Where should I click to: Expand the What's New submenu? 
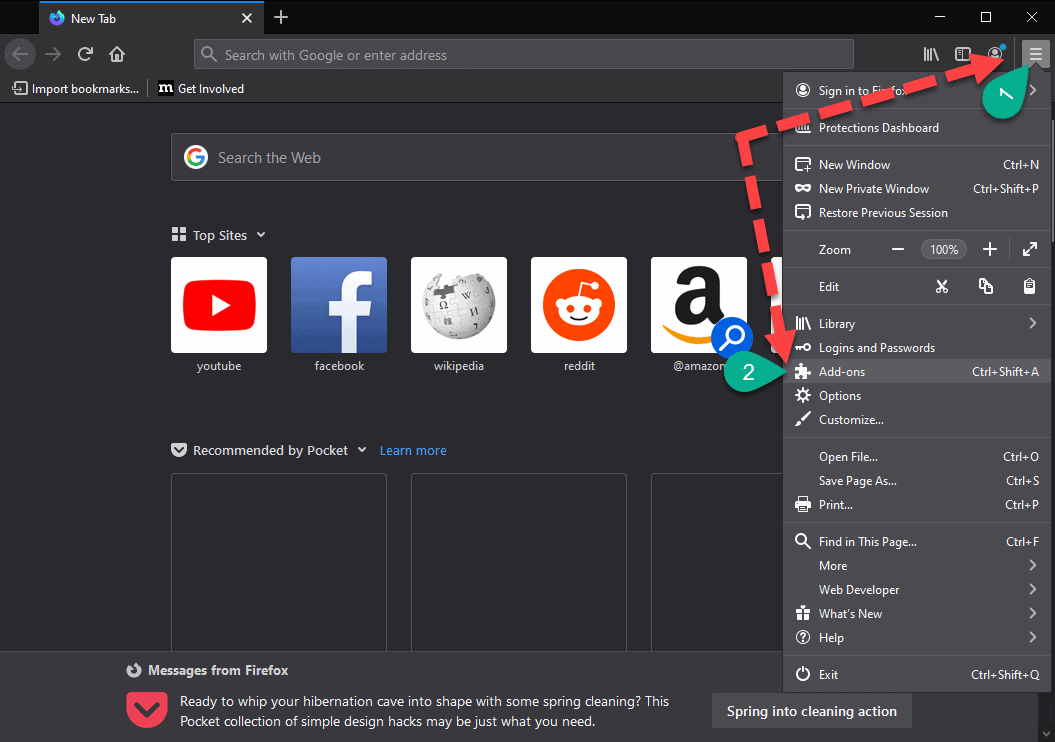tap(916, 614)
